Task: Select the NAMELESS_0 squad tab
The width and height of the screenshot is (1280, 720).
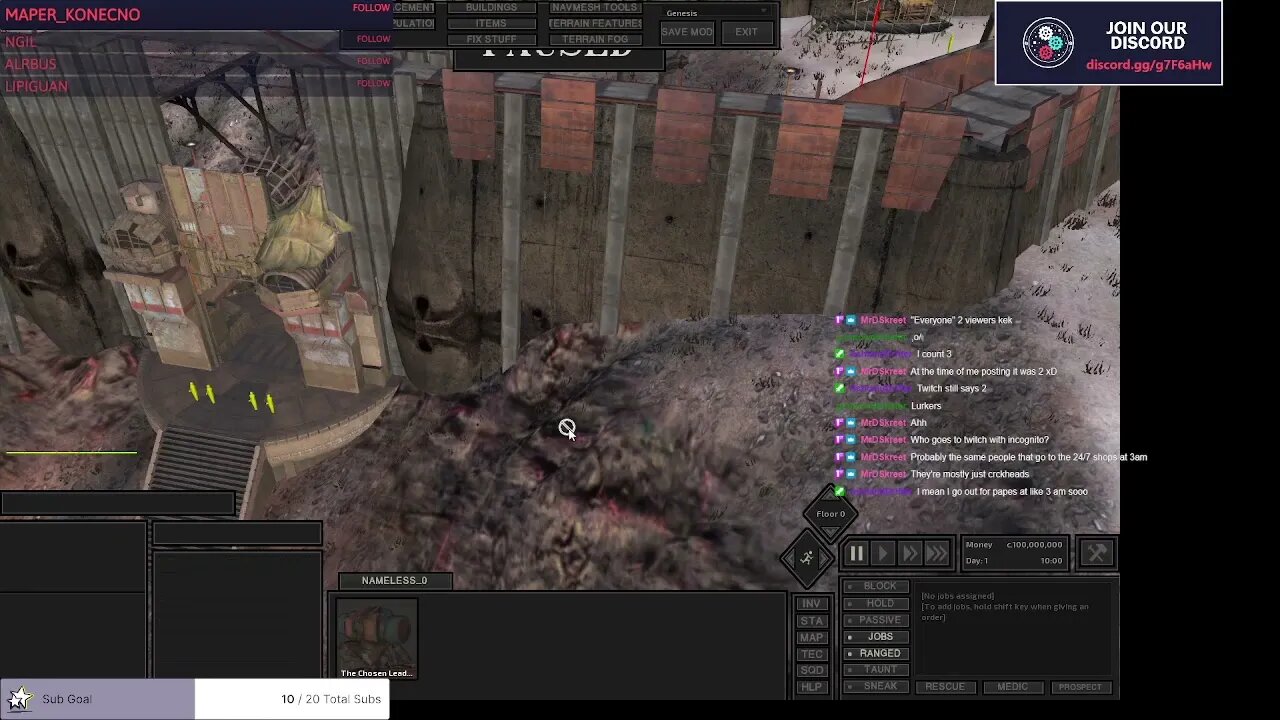Action: coord(395,581)
